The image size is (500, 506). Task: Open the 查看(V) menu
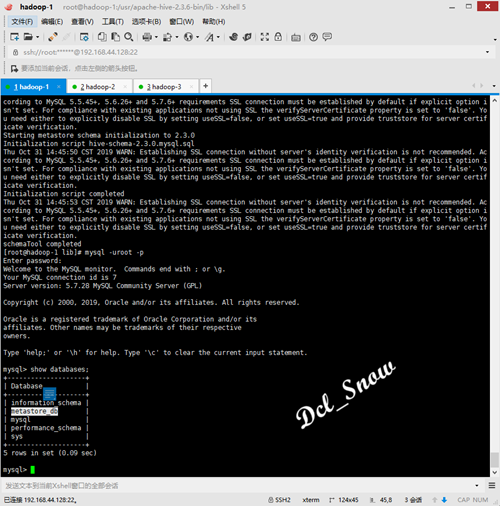pyautogui.click(x=82, y=22)
